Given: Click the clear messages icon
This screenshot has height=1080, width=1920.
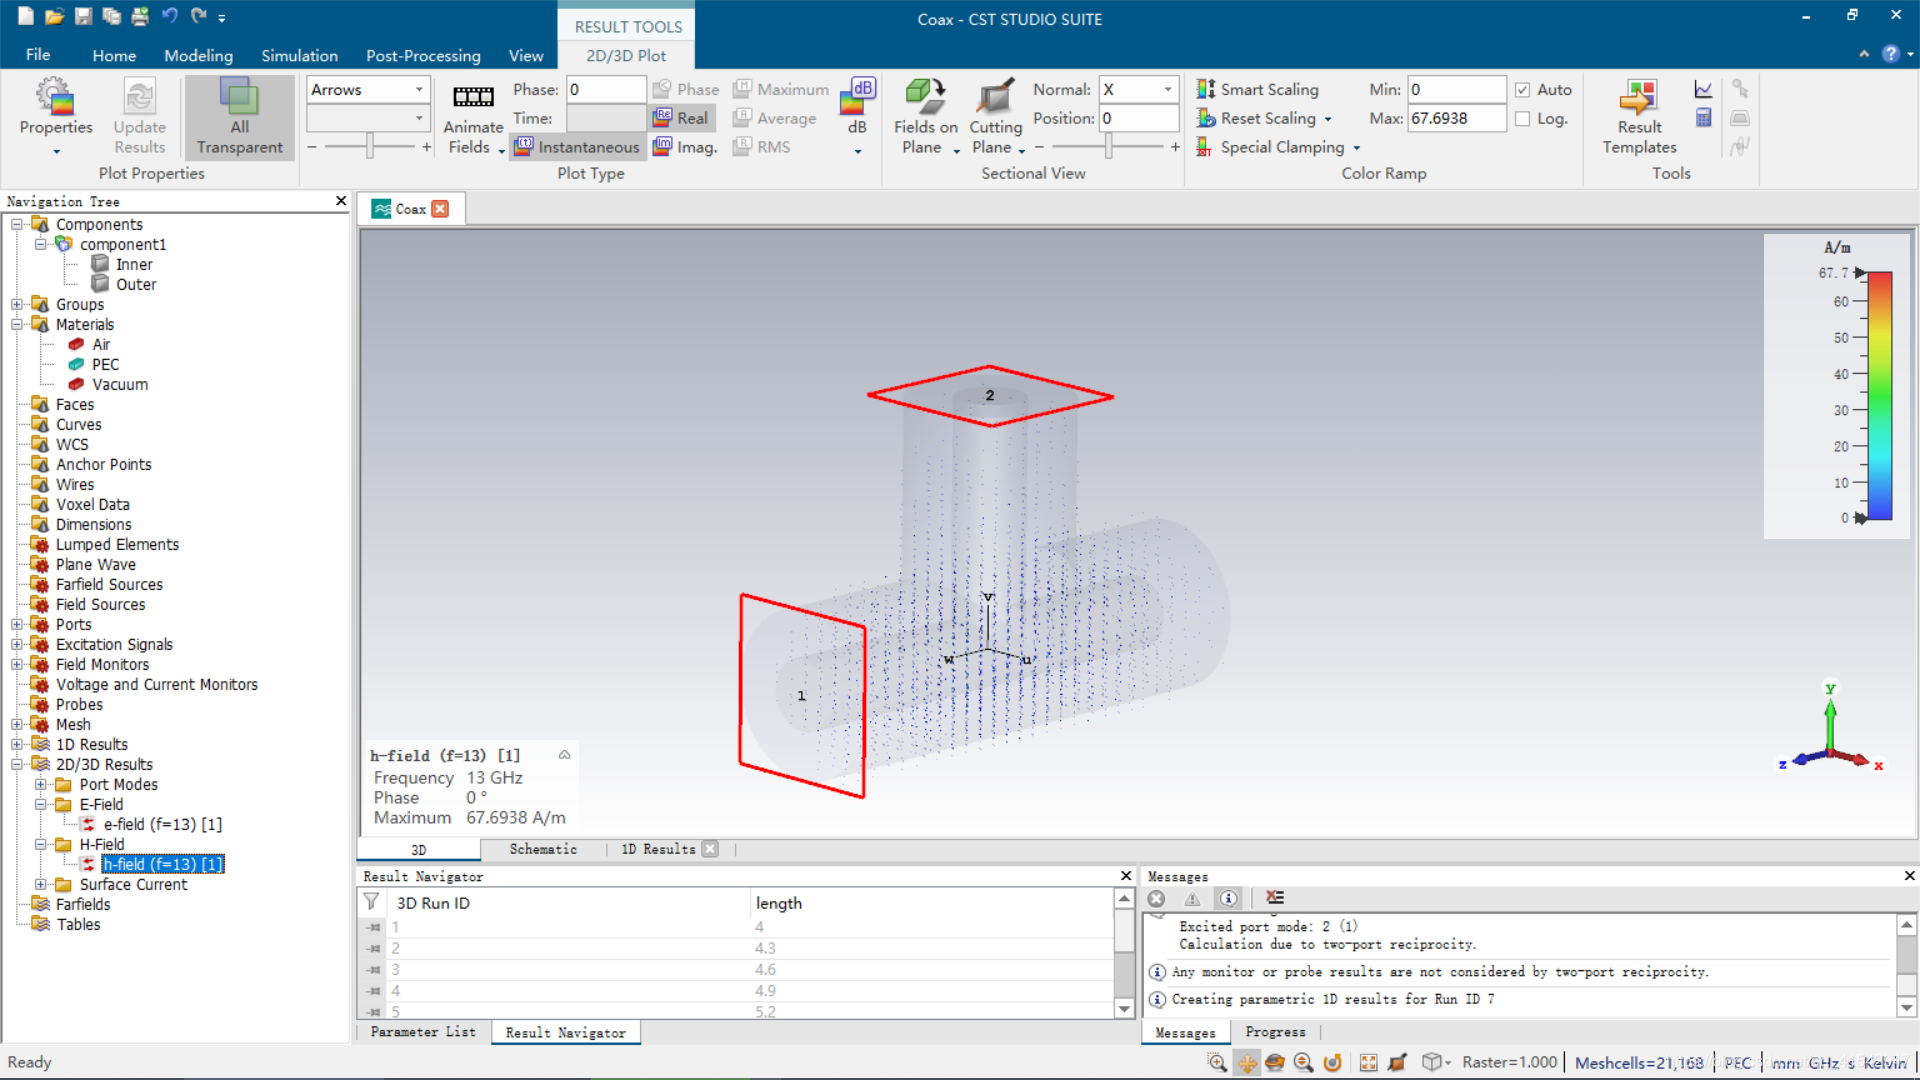Looking at the screenshot, I should tap(1274, 898).
